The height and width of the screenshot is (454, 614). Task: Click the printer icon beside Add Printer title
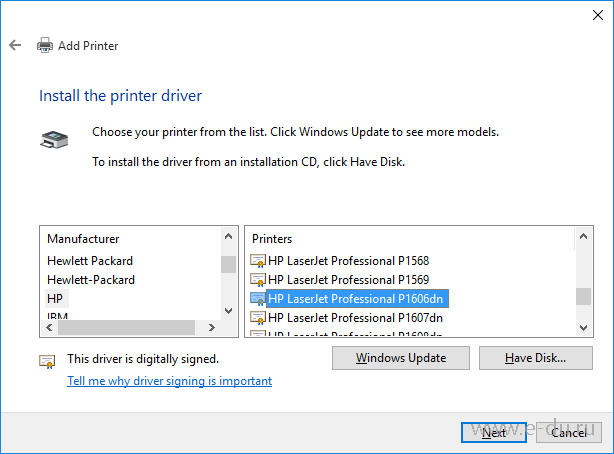pos(45,46)
